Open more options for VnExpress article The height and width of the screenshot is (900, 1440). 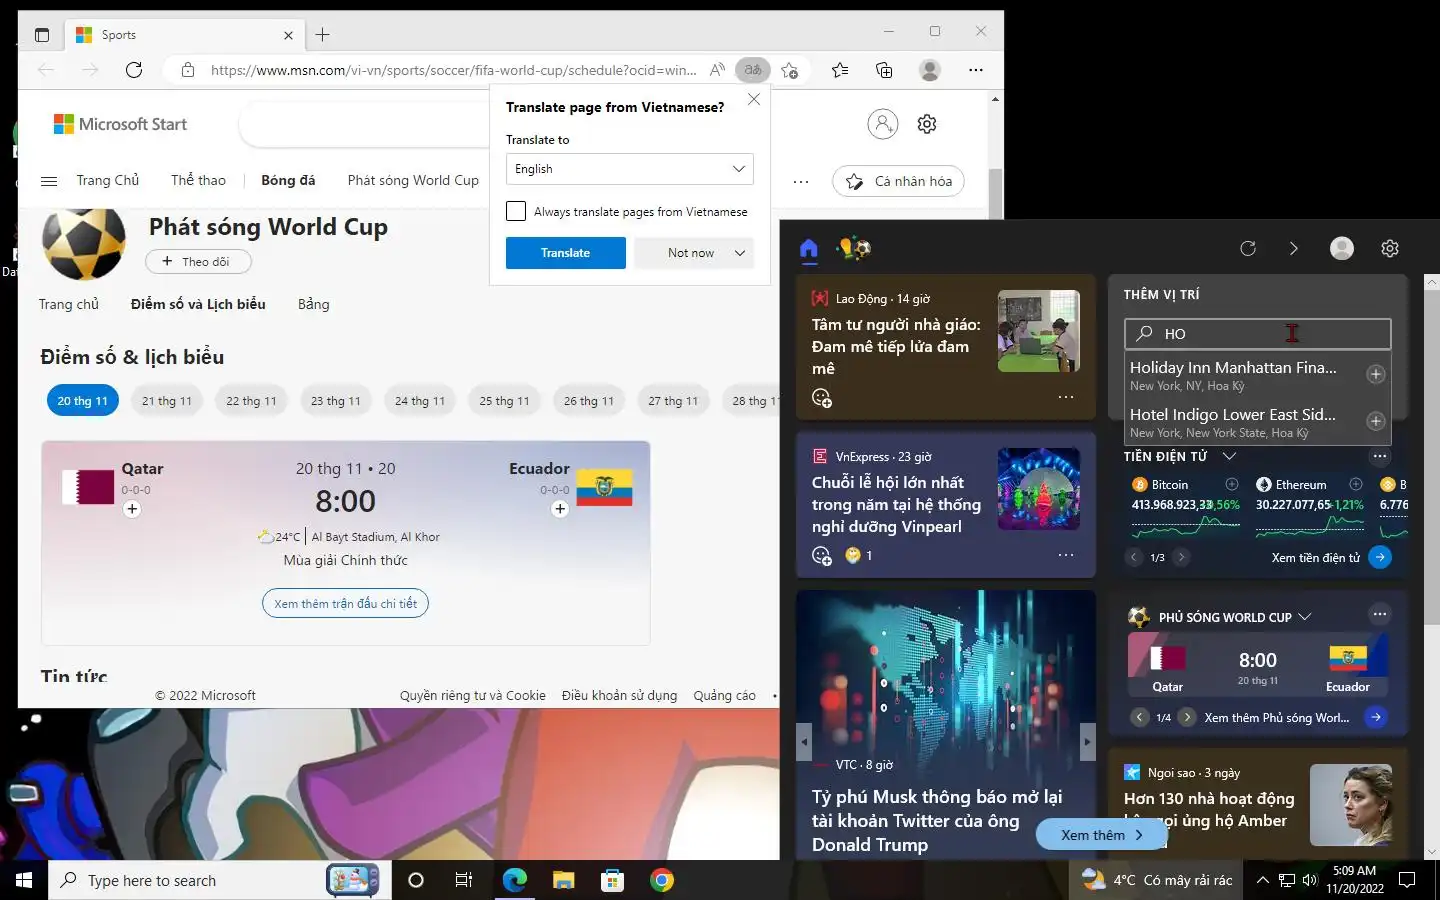tap(1066, 555)
